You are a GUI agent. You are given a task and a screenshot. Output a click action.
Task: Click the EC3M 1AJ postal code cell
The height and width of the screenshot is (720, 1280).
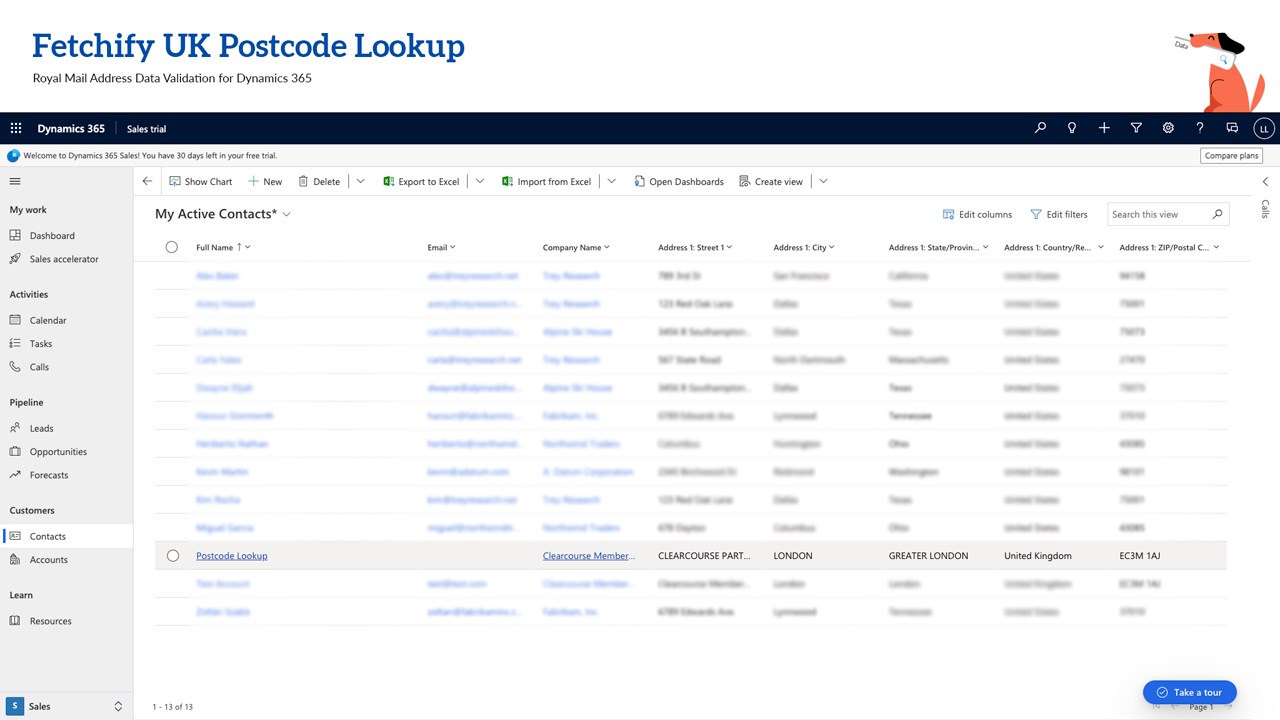1140,555
